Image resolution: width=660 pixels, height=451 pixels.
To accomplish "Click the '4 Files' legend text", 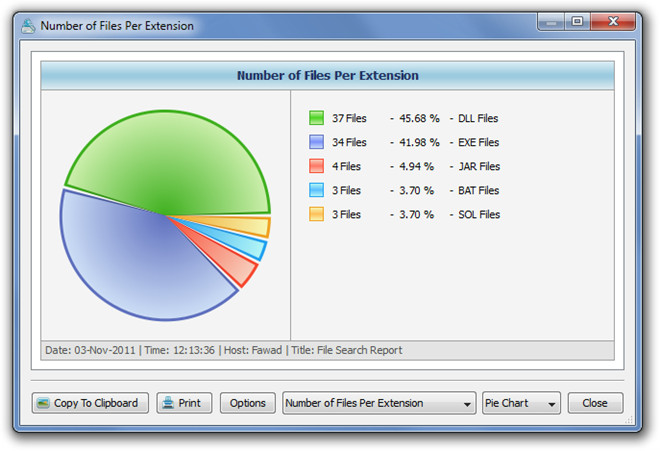I will pyautogui.click(x=346, y=166).
